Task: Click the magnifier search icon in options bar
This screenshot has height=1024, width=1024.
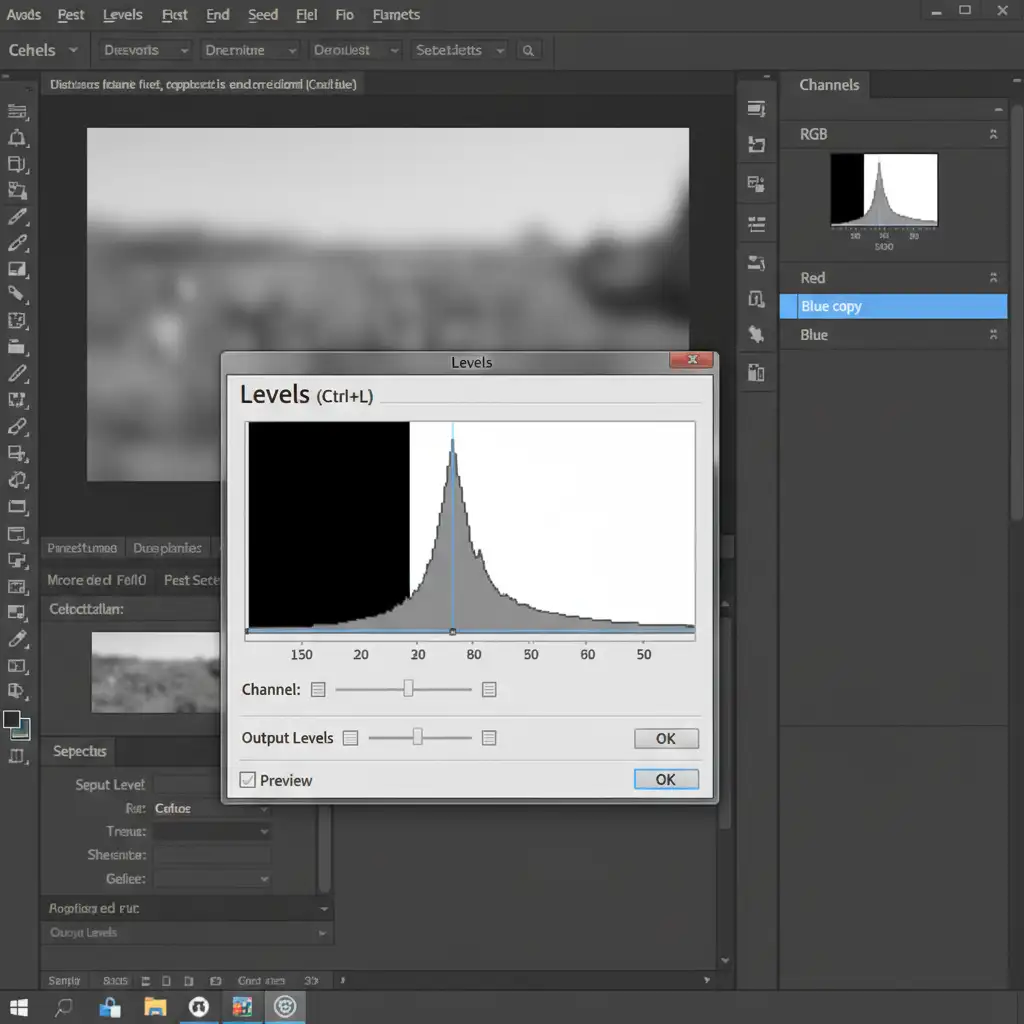Action: (528, 50)
